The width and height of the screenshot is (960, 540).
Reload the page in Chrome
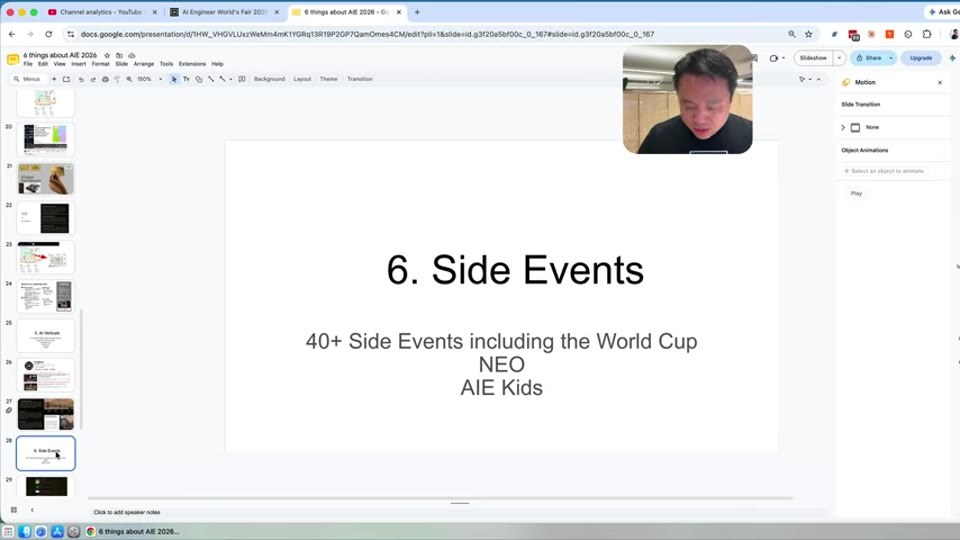pyautogui.click(x=48, y=34)
